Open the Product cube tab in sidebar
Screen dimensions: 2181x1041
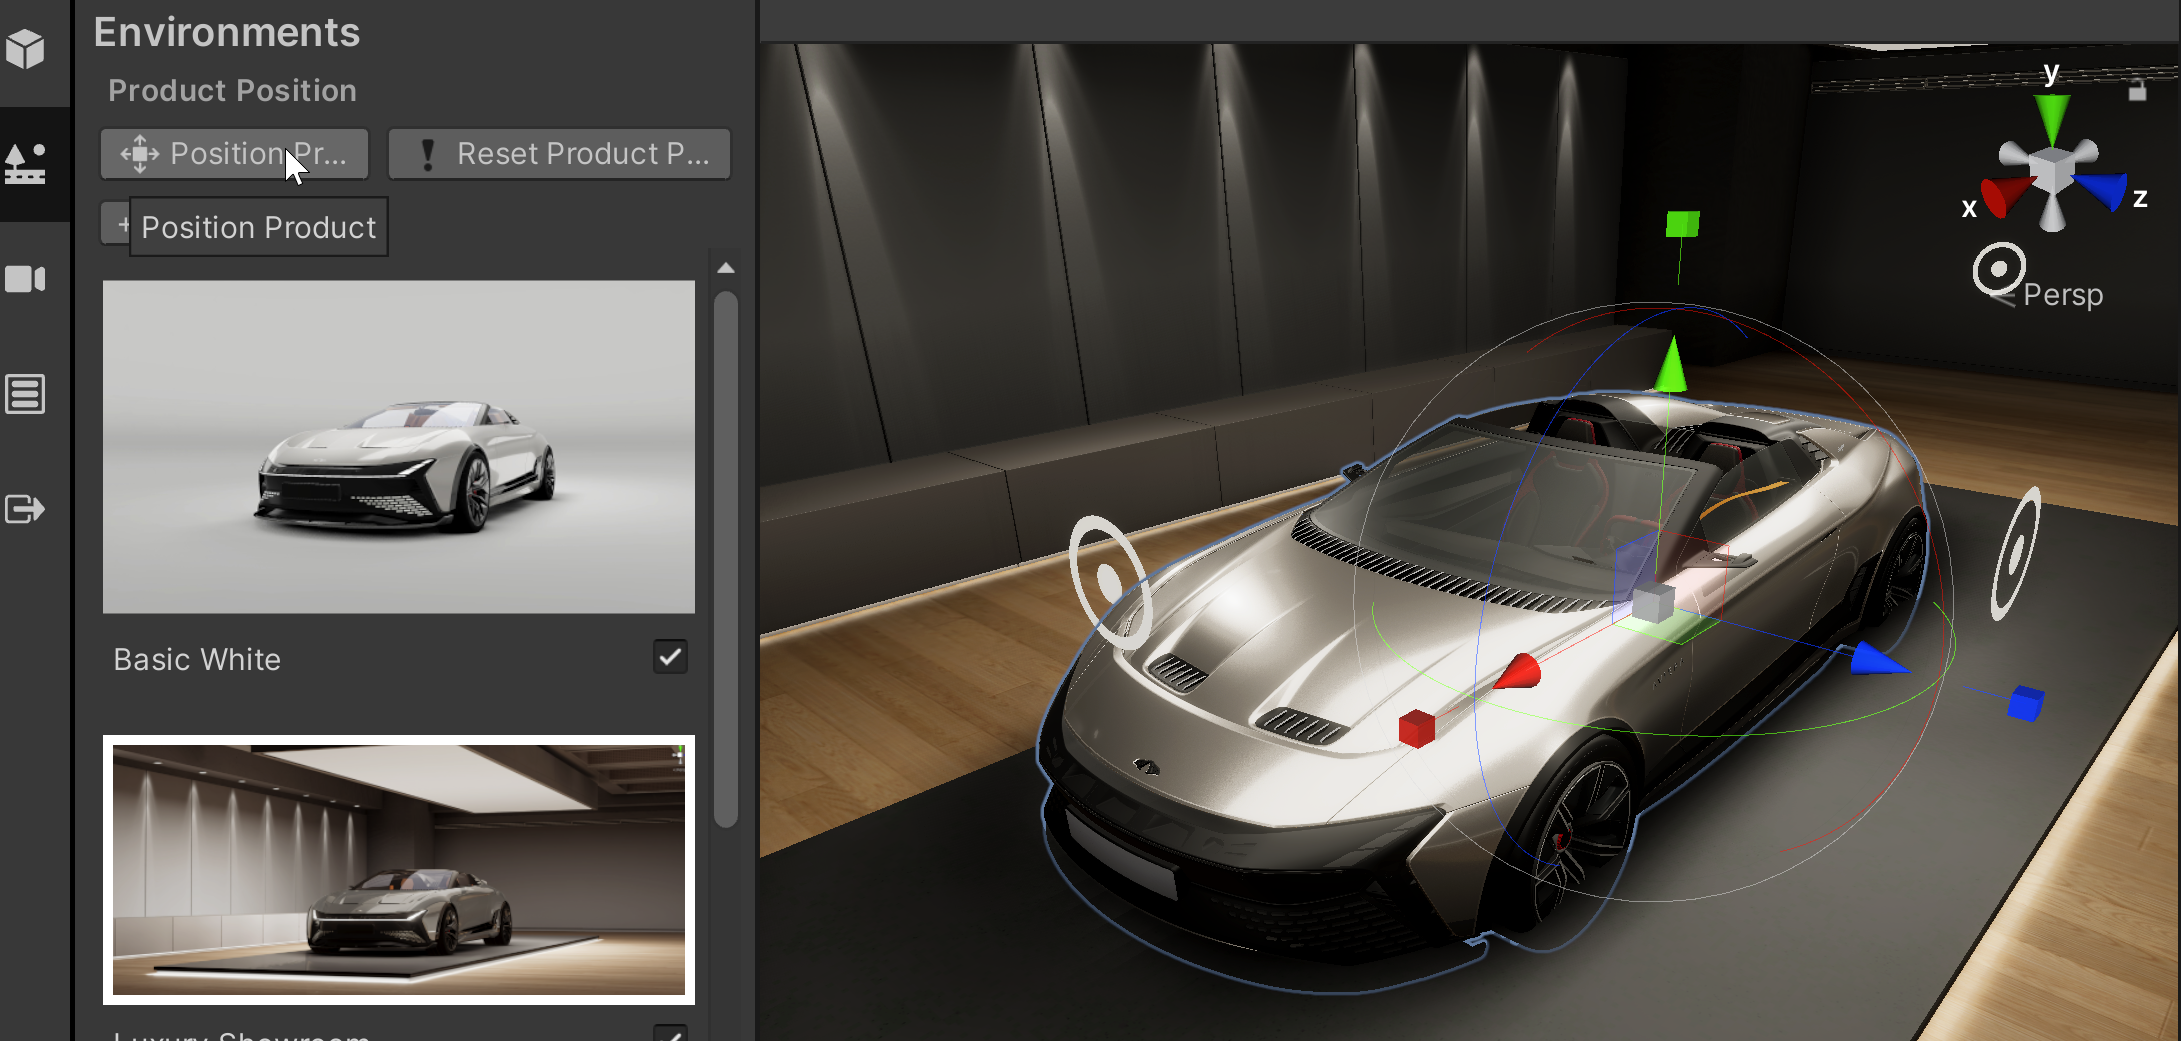pos(25,48)
